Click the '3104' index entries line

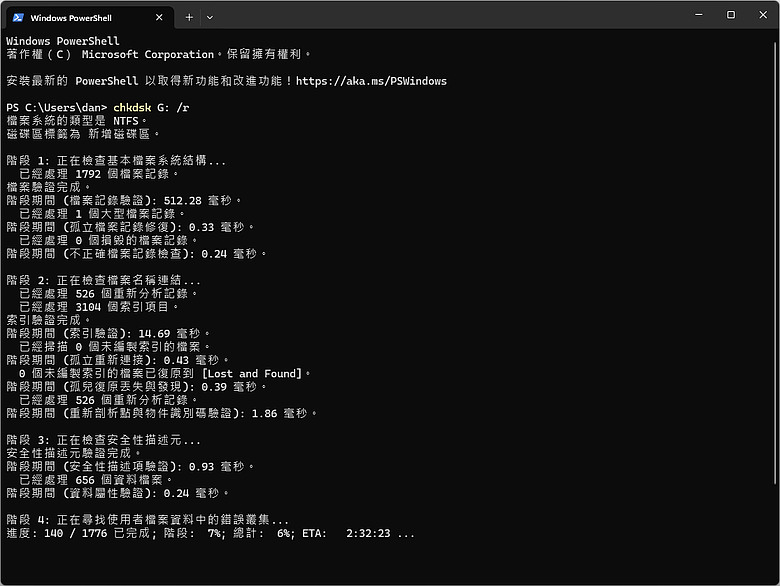tap(98, 307)
